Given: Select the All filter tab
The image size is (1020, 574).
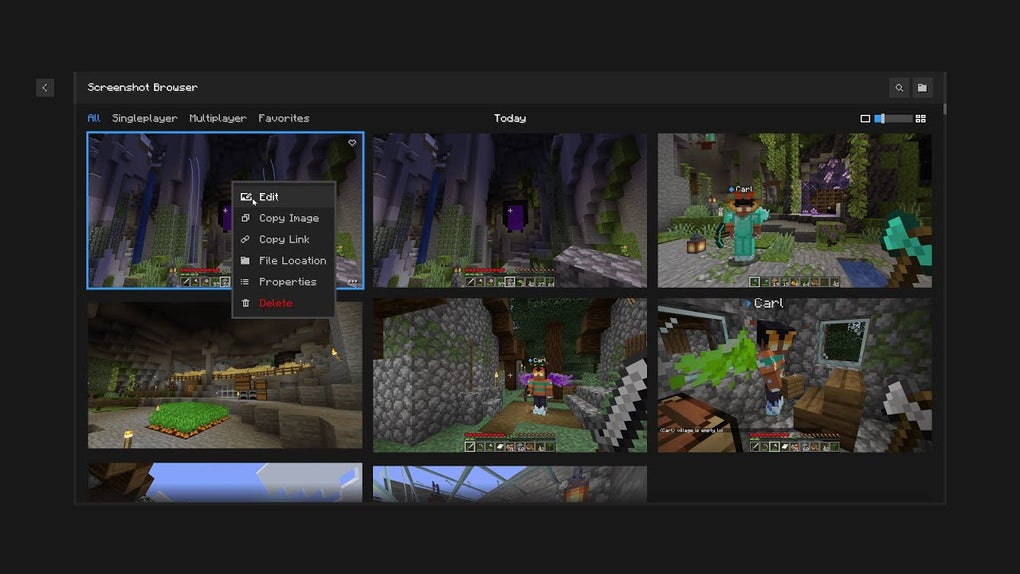Looking at the screenshot, I should [x=94, y=118].
